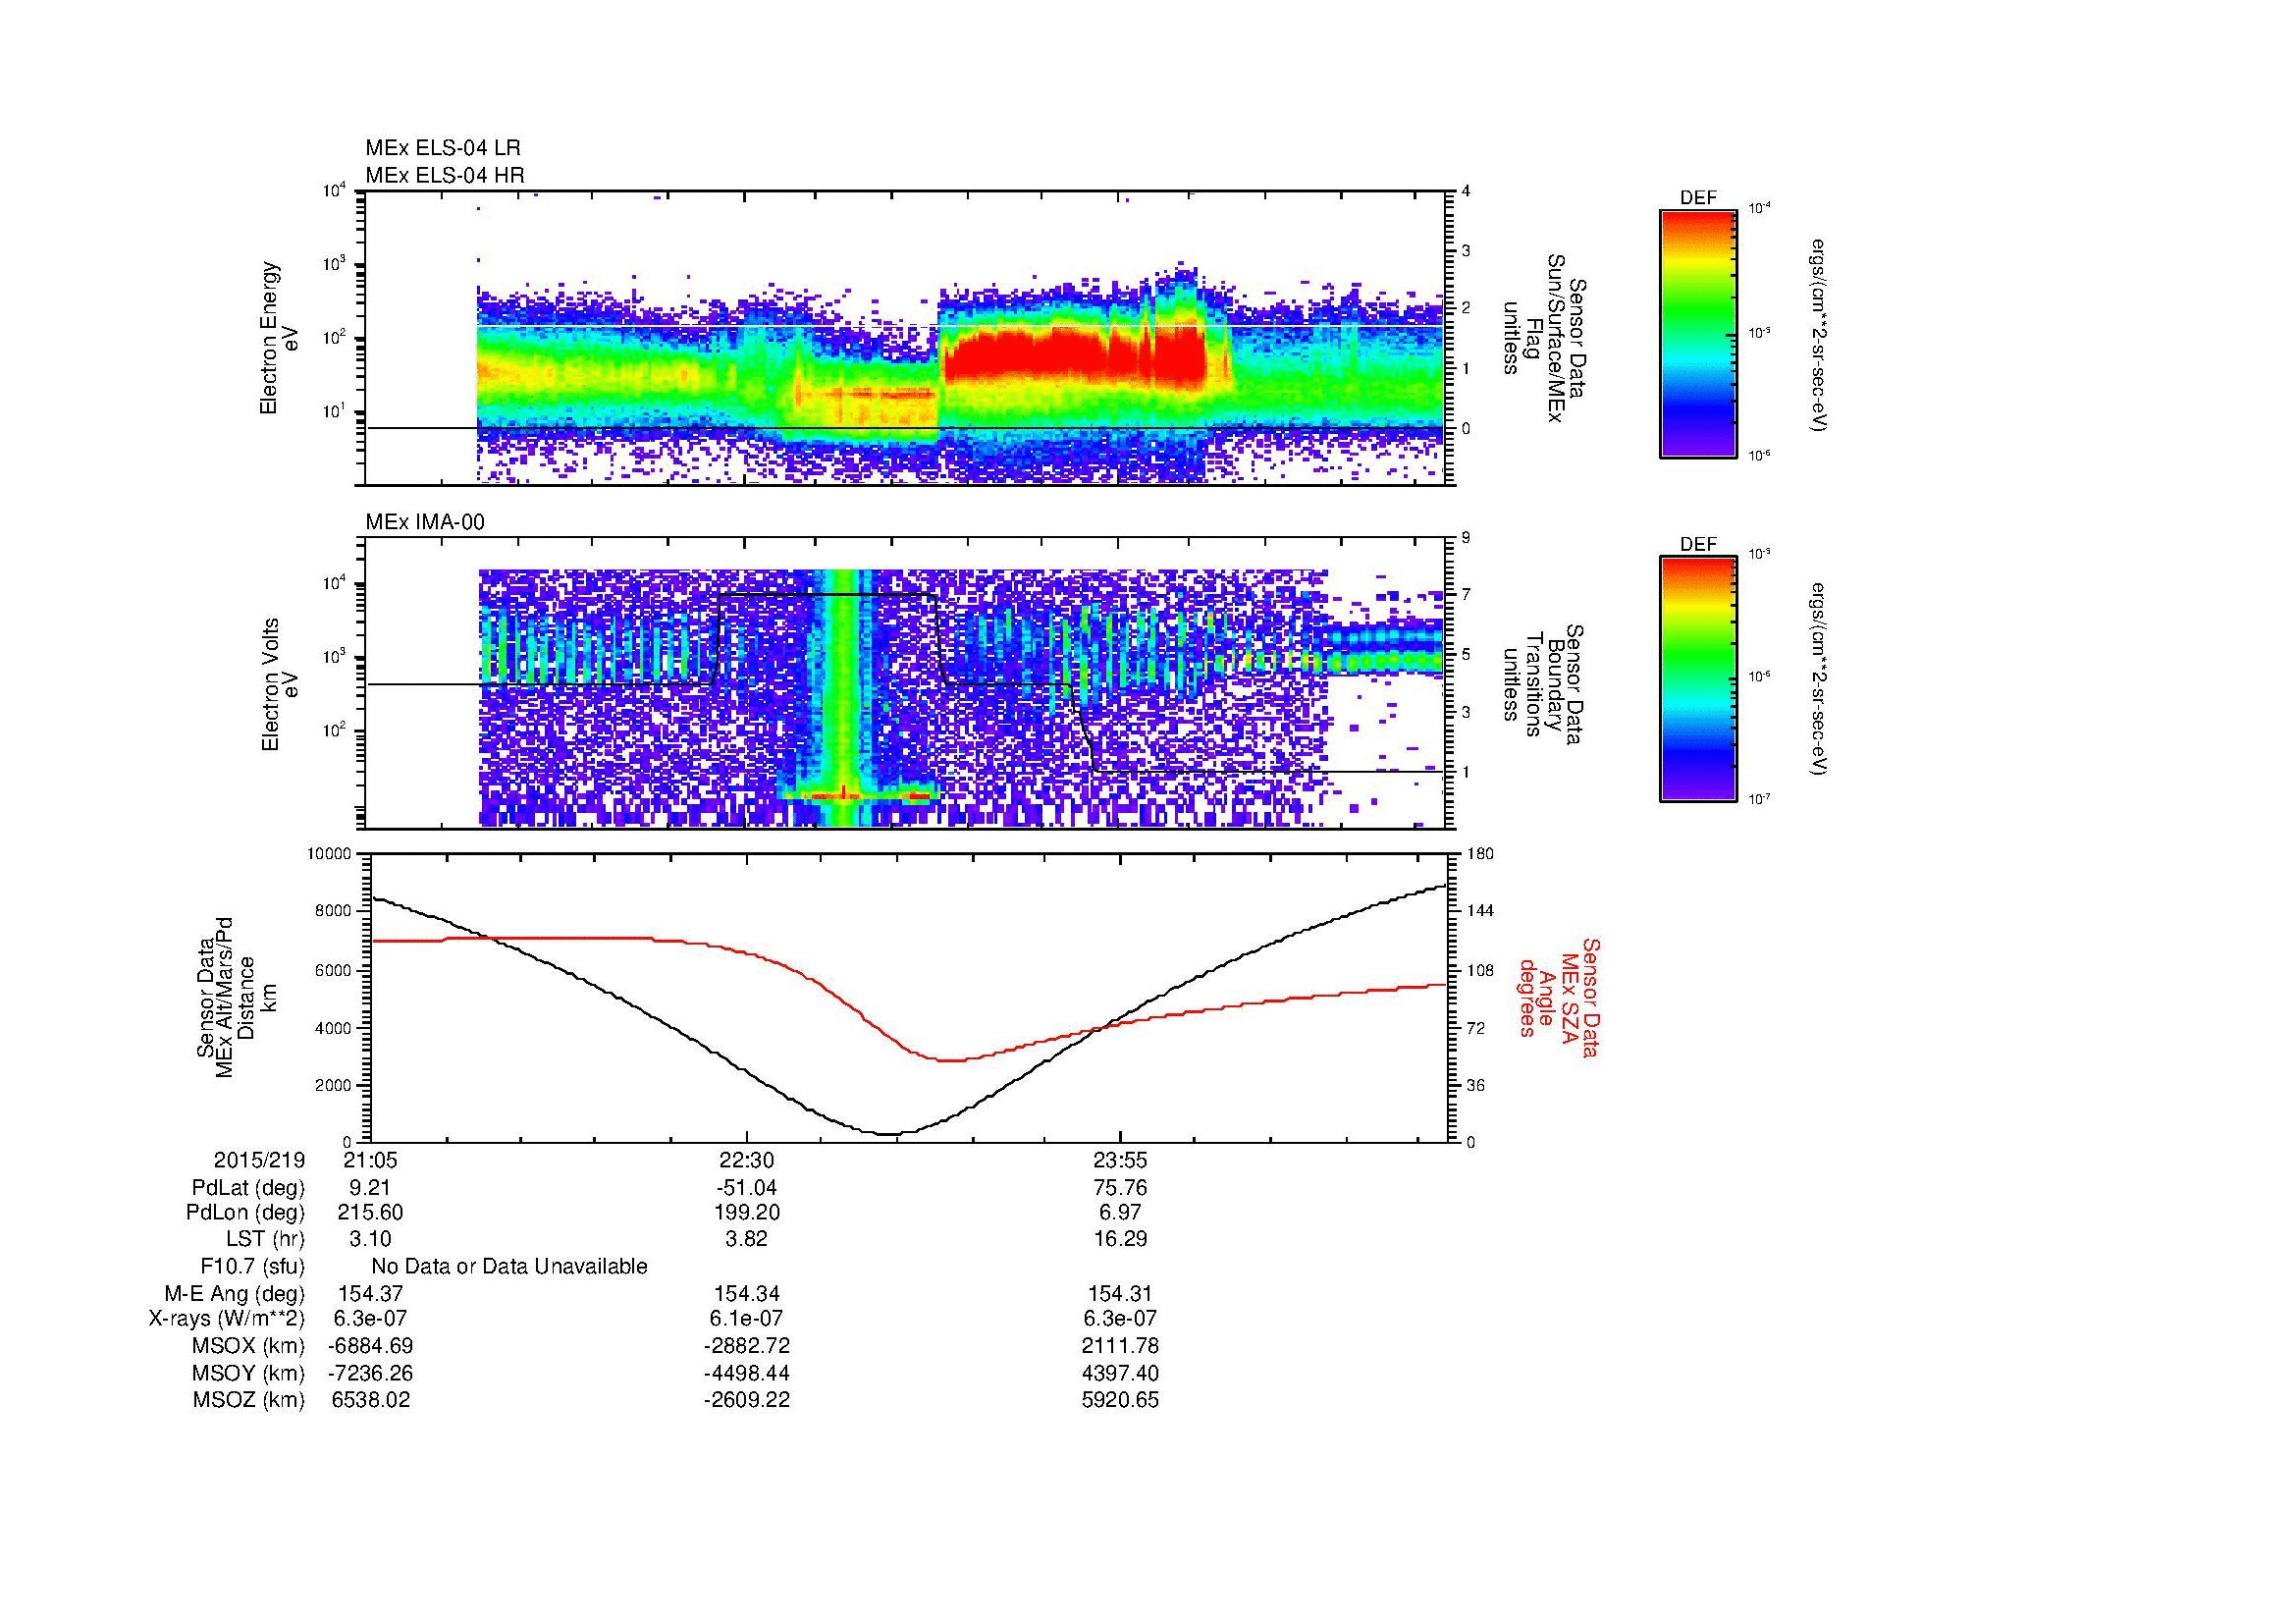Image resolution: width=2296 pixels, height=1623 pixels.
Task: Click LST value 16.29
Action: pos(1120,1239)
